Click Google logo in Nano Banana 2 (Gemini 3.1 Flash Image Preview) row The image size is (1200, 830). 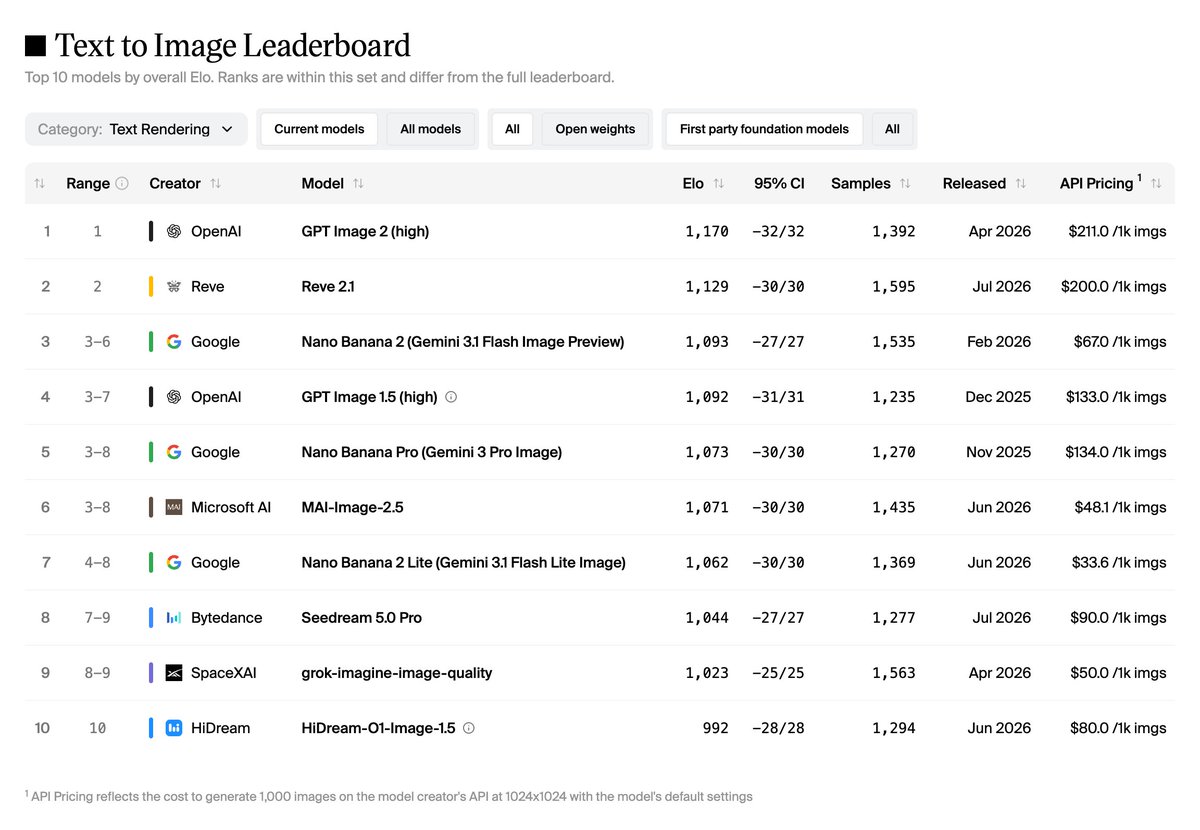pos(174,342)
